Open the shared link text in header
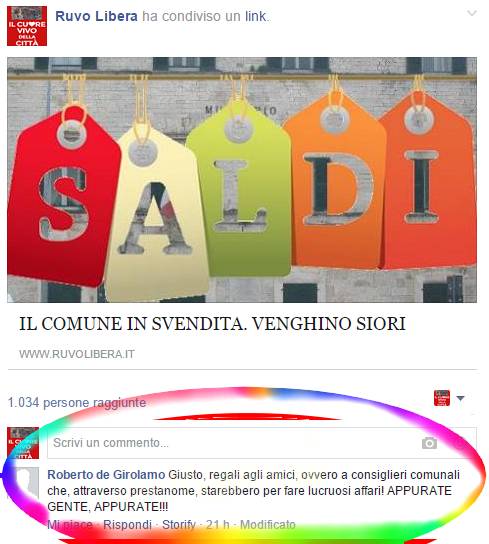 (x=256, y=16)
